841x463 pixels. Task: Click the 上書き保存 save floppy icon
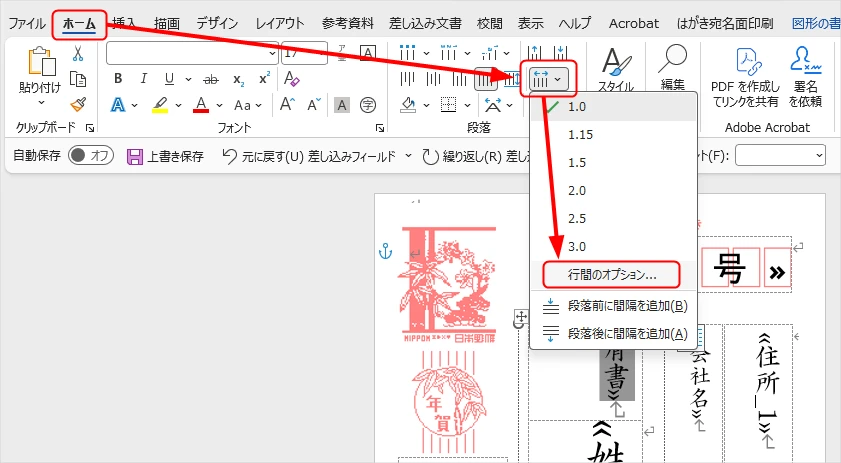click(135, 157)
